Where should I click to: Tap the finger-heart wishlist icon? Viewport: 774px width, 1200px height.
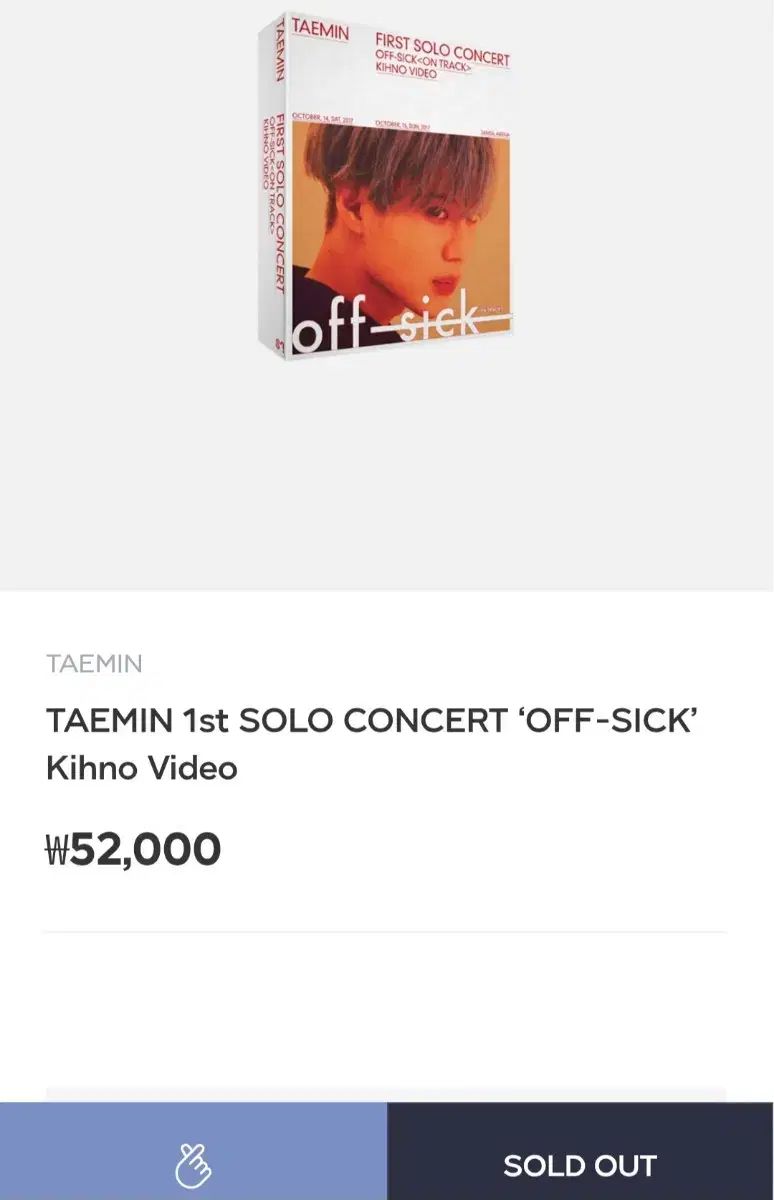193,1164
